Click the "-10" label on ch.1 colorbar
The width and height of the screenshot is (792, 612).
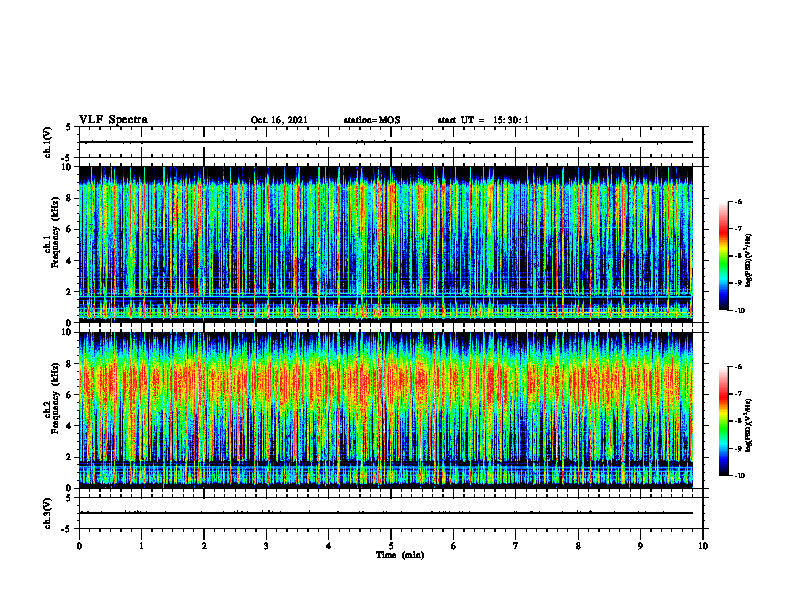click(739, 311)
